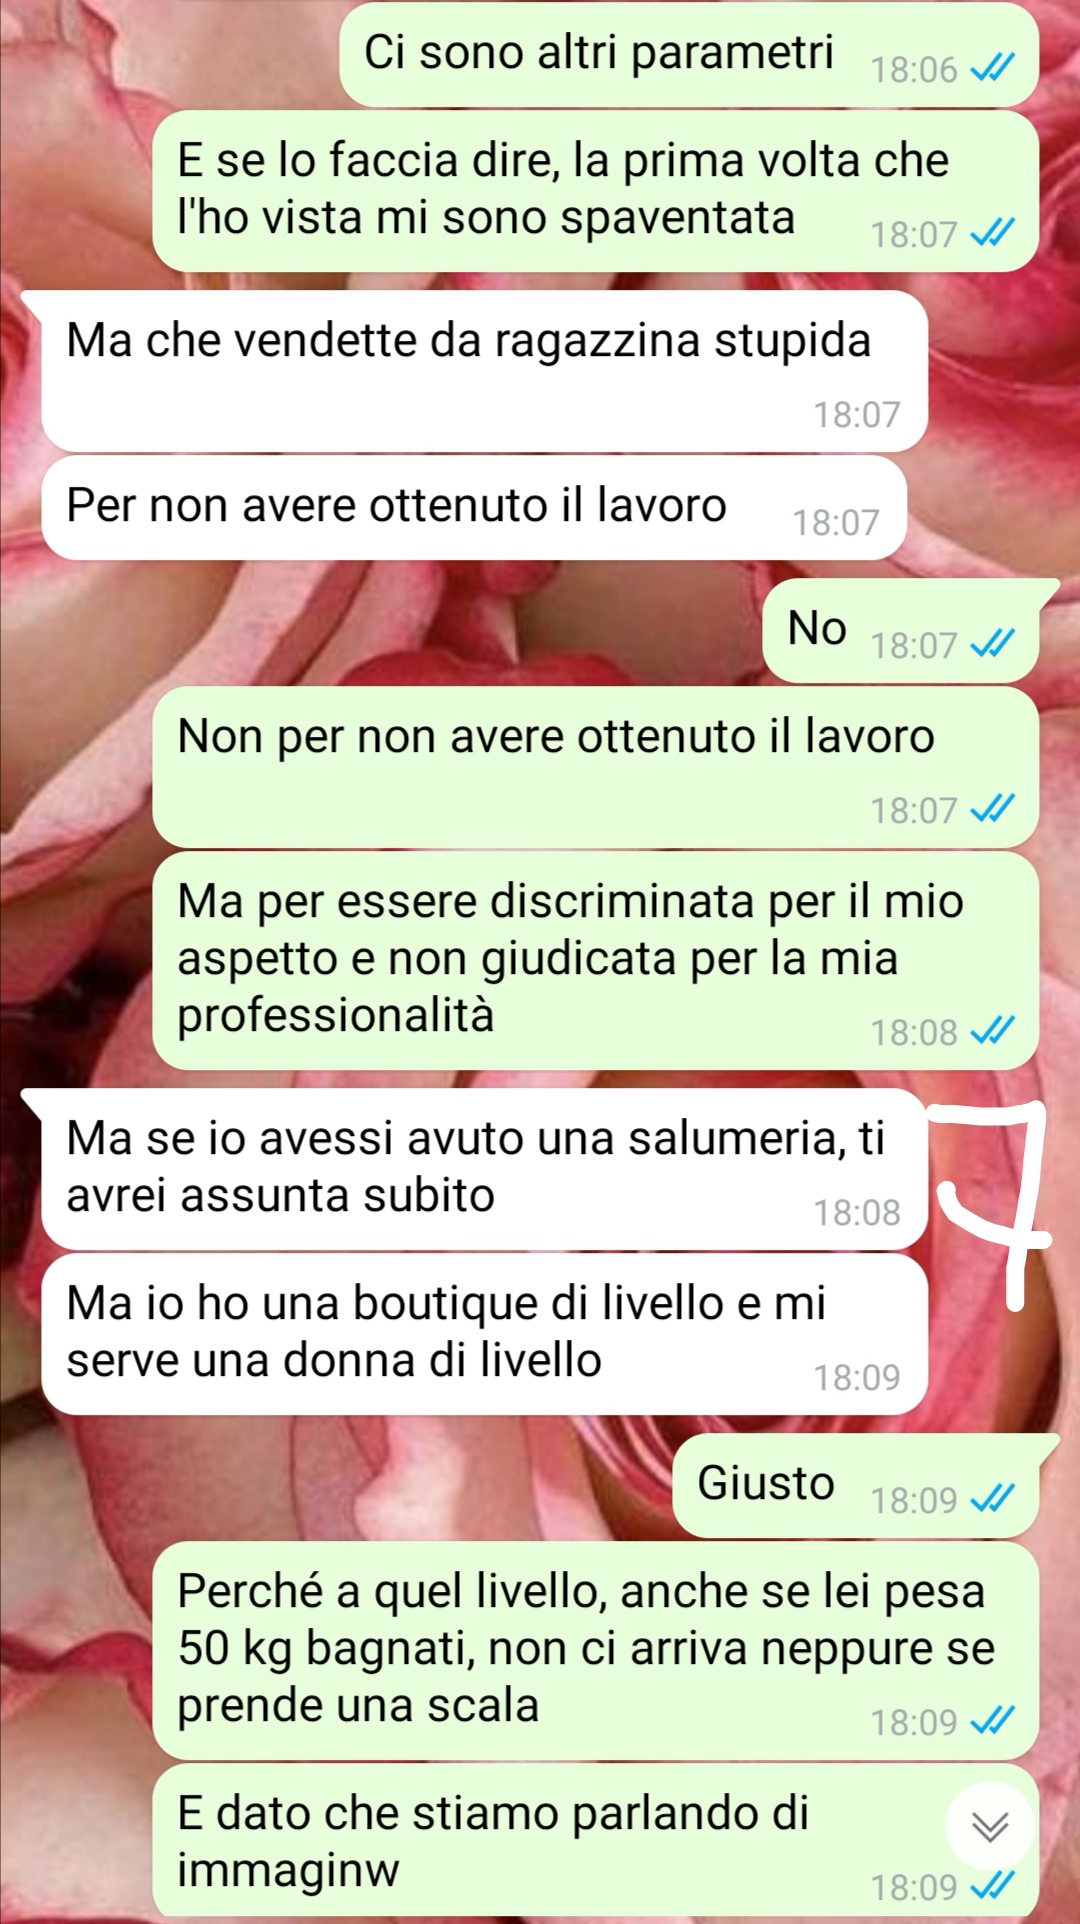Tap read ticks on 'l'ho vista mi sono spaventata' message
Screen dimensions: 1080x1924
click(x=993, y=233)
